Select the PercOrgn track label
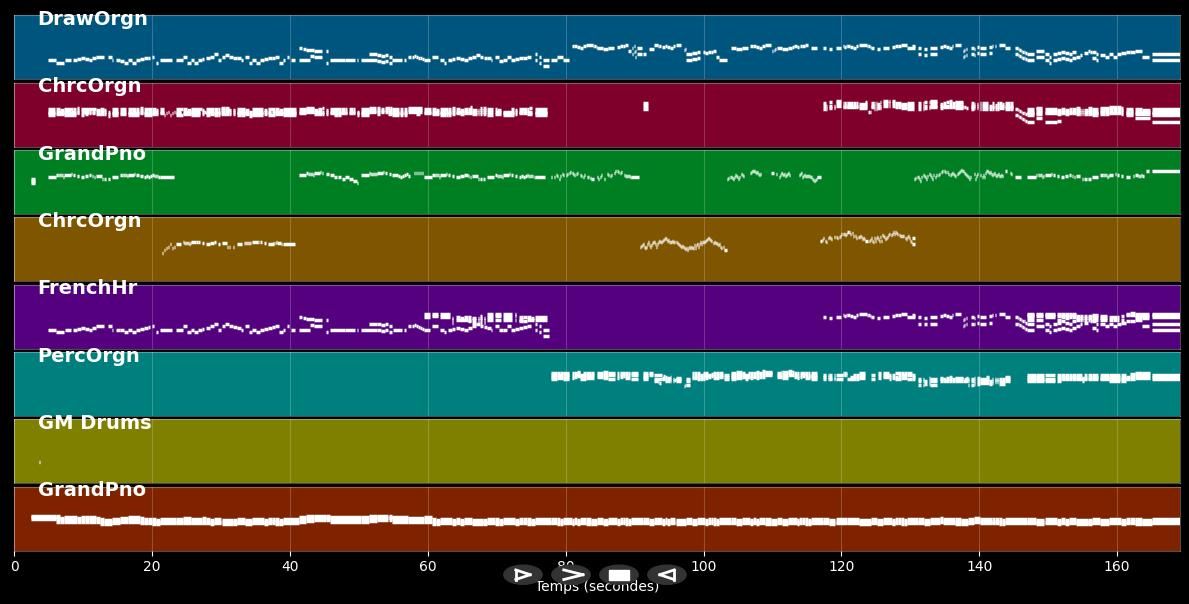 point(88,356)
